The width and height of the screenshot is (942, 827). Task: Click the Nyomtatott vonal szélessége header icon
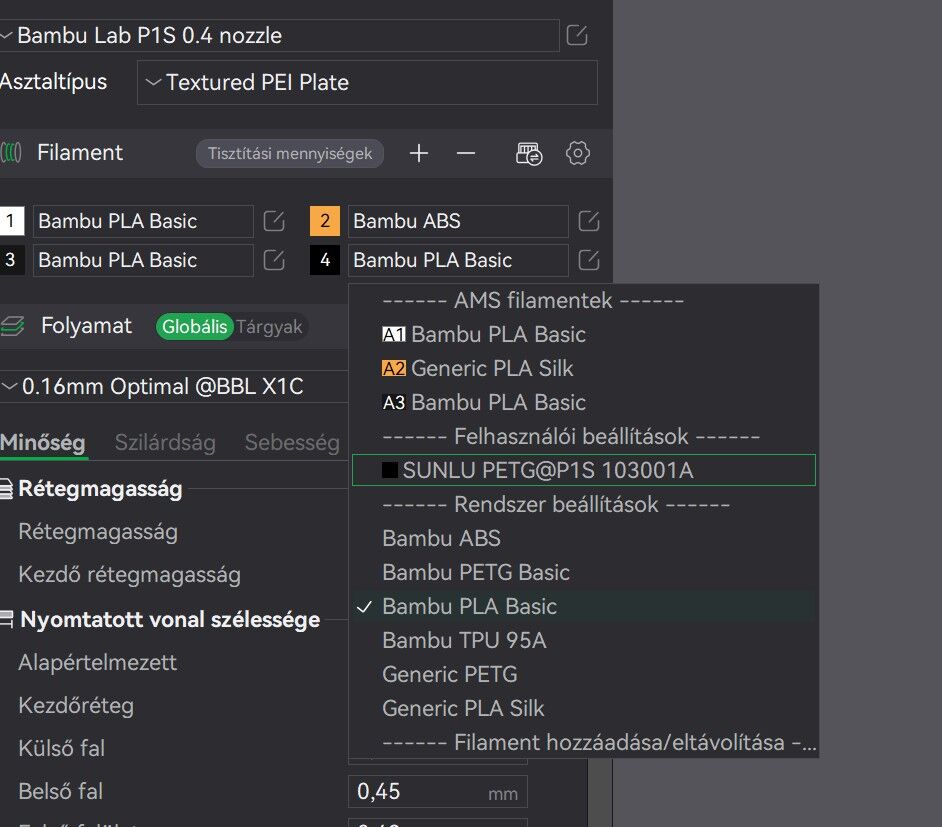[6, 619]
